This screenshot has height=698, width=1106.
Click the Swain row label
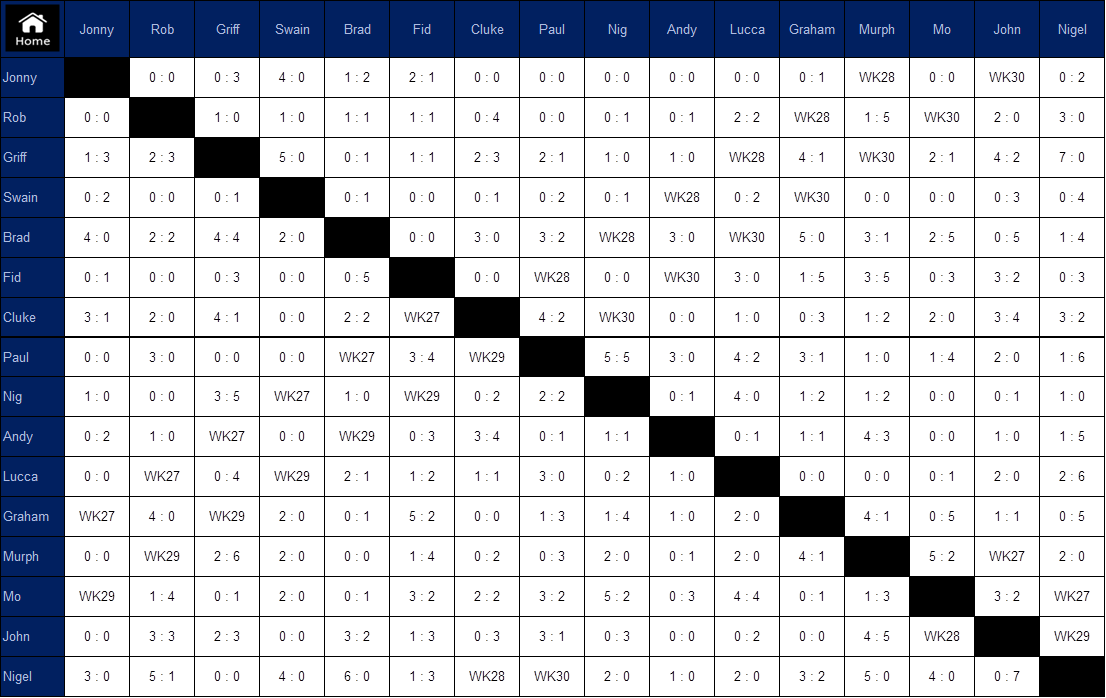32,197
